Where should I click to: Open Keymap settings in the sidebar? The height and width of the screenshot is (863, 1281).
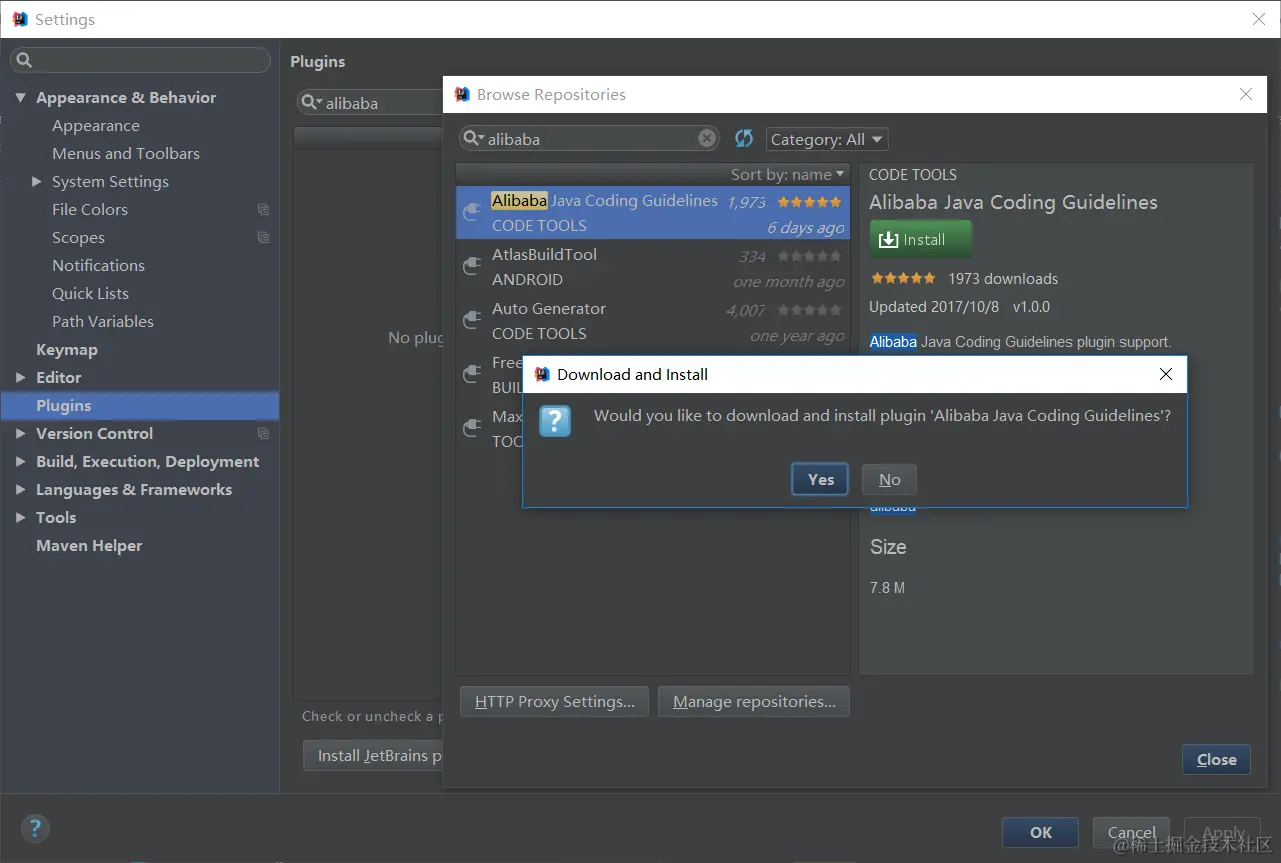(67, 349)
